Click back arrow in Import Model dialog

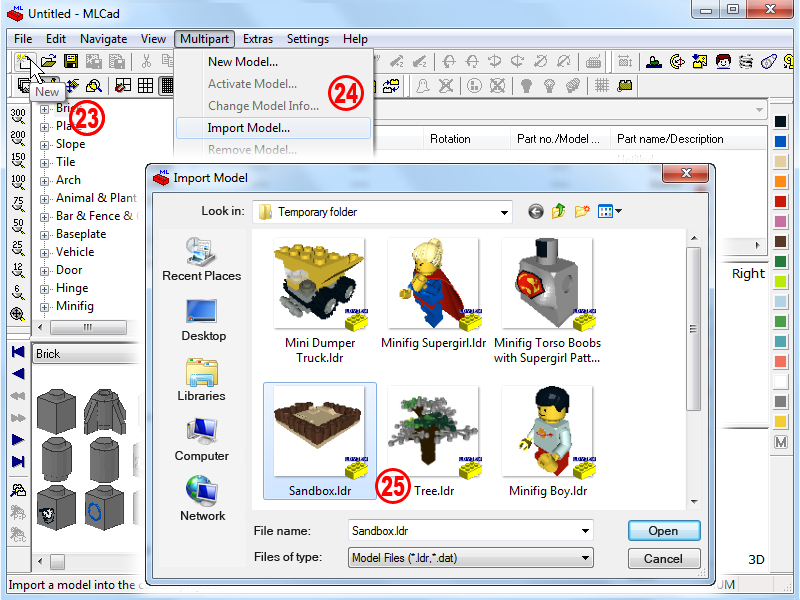tap(536, 211)
